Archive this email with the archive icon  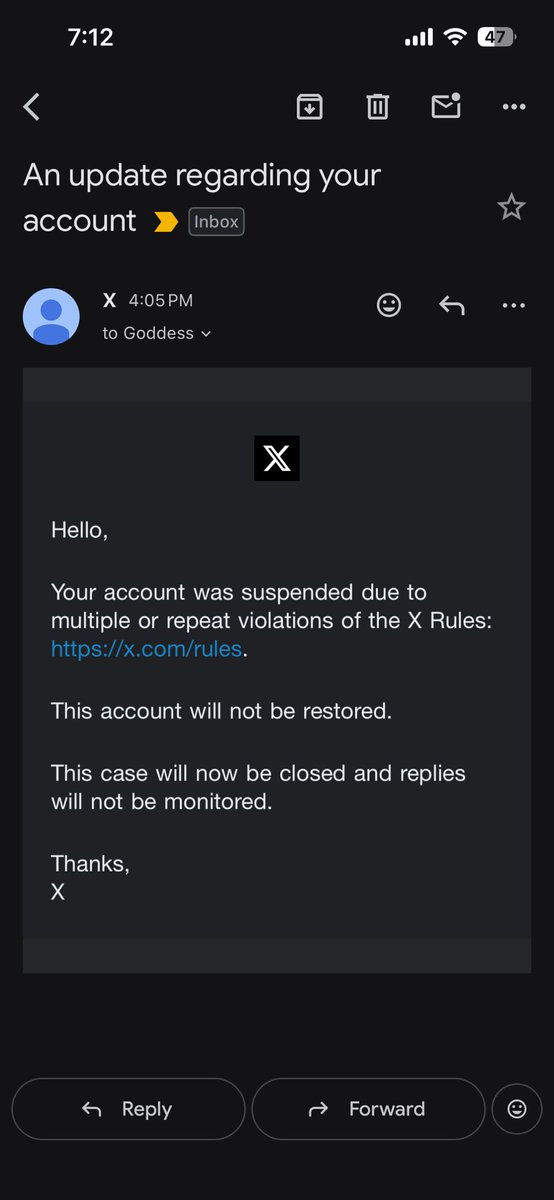tap(310, 106)
